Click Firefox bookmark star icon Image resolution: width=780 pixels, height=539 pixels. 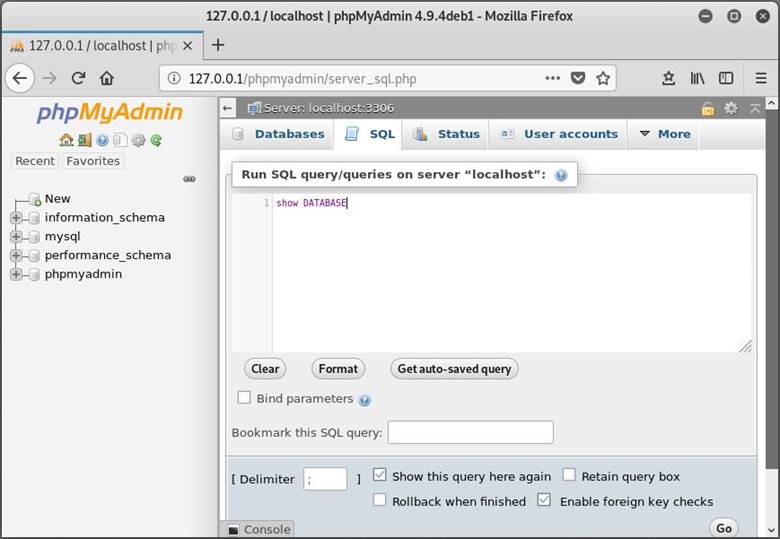click(x=603, y=78)
